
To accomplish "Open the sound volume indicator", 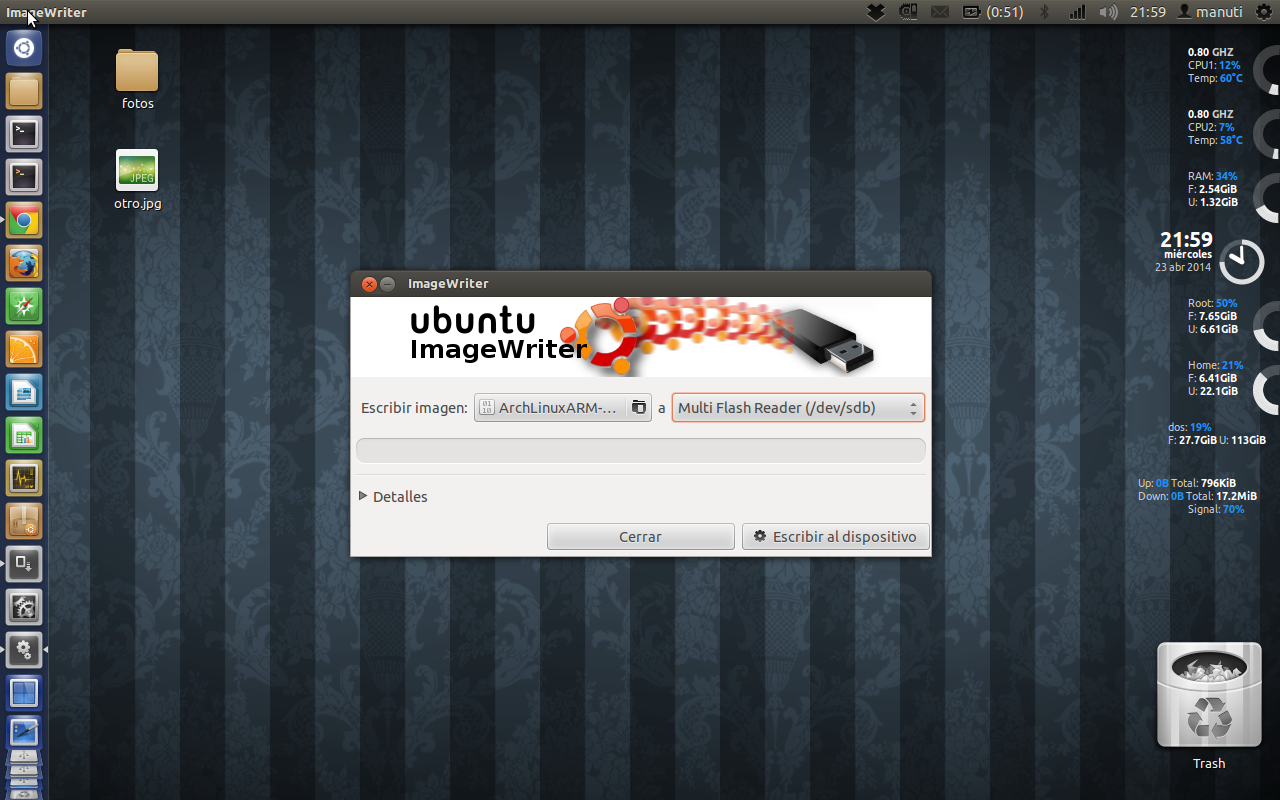I will click(x=1108, y=12).
